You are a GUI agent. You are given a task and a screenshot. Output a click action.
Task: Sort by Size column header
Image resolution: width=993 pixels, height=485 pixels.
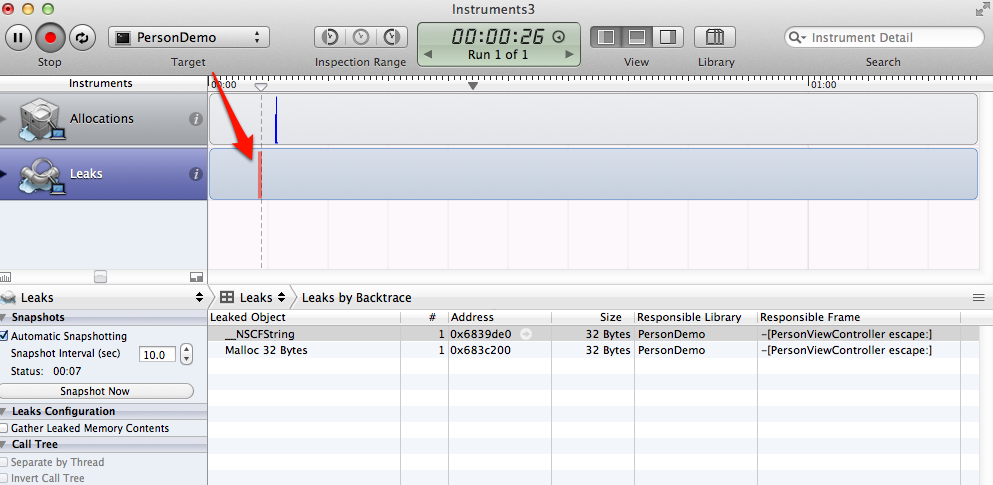click(x=593, y=317)
